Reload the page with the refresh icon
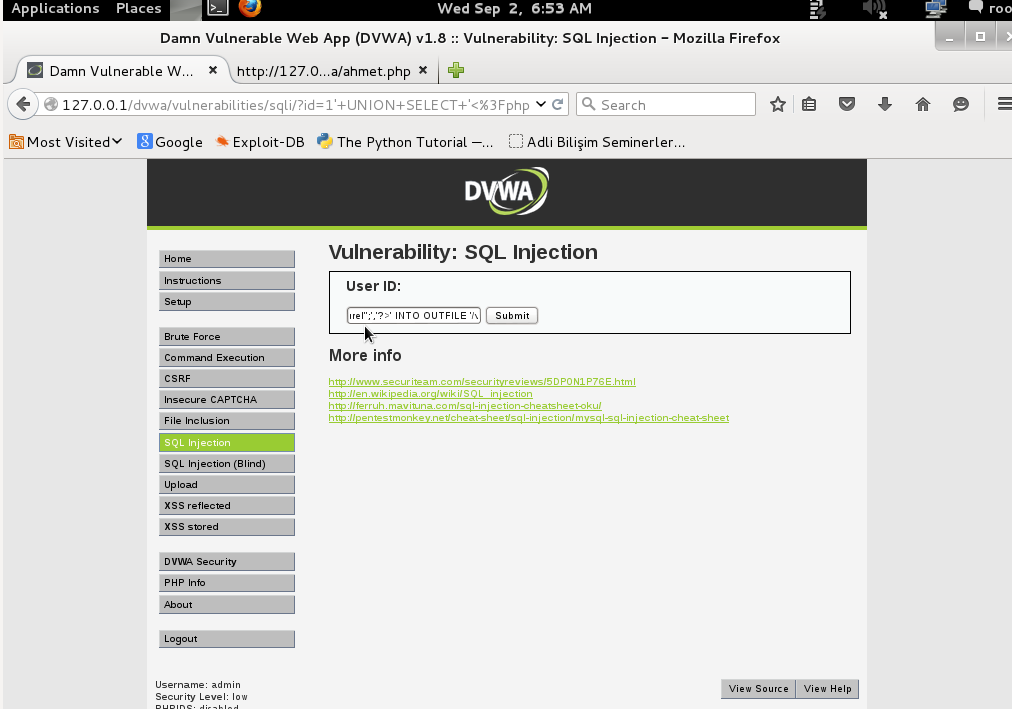 [559, 104]
